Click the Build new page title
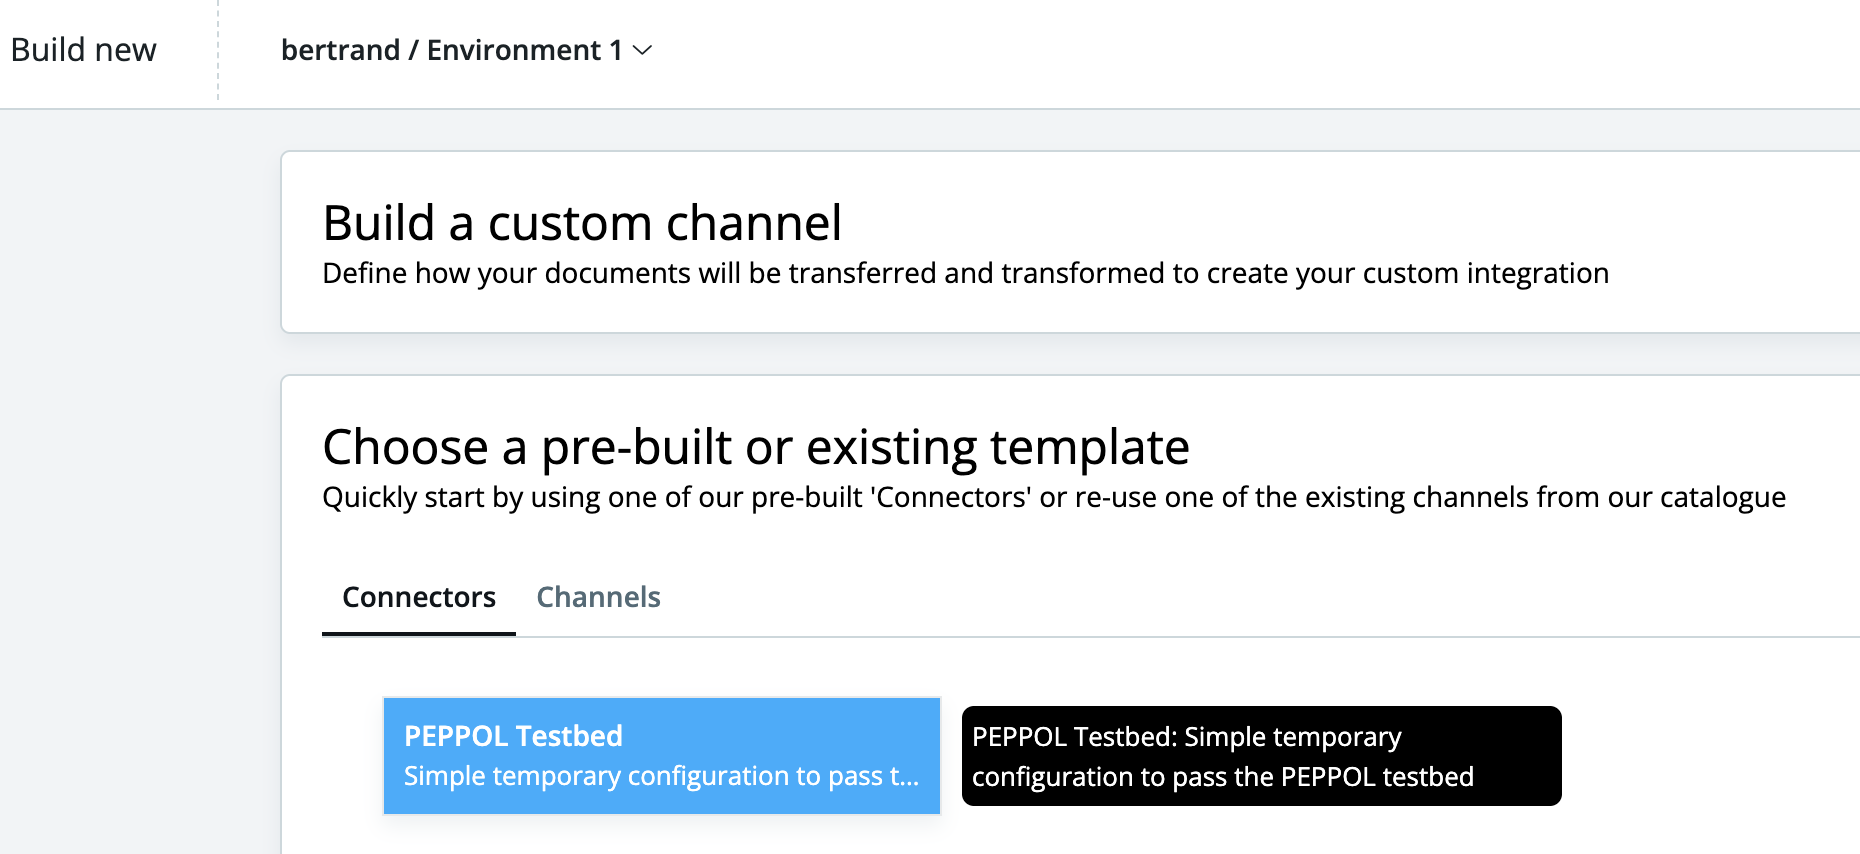Screen dimensions: 1860x854 [84, 50]
